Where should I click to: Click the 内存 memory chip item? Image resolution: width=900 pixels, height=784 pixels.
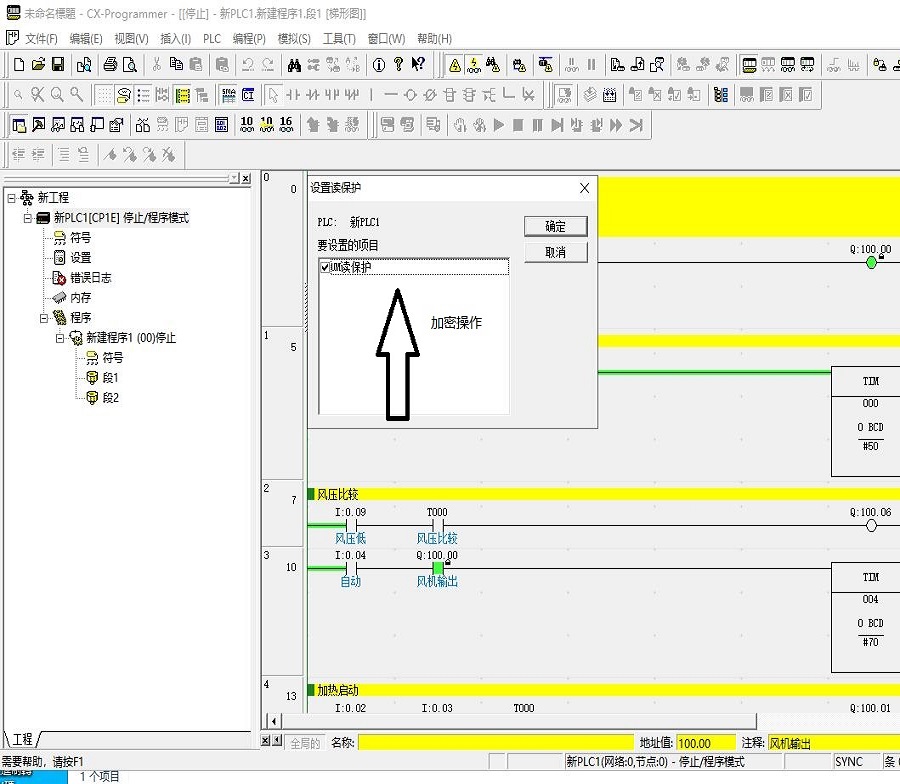click(x=80, y=298)
